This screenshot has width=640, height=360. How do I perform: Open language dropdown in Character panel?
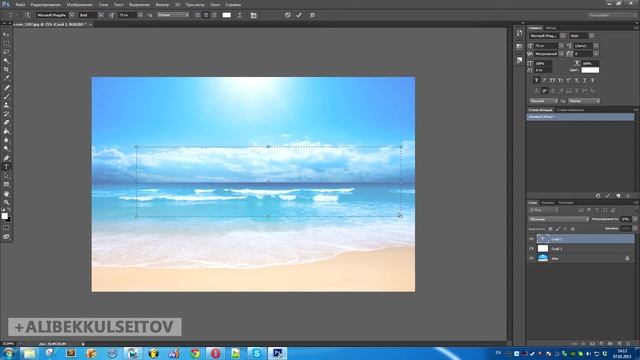(543, 101)
